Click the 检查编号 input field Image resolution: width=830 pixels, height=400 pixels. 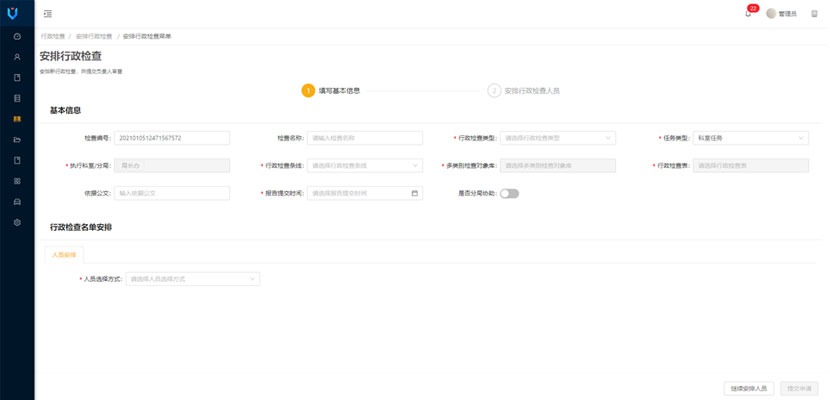(172, 138)
